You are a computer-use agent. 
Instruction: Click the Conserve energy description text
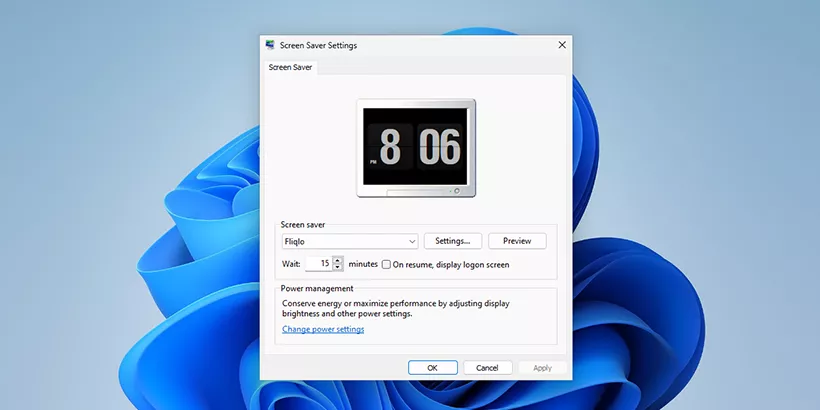[396, 309]
